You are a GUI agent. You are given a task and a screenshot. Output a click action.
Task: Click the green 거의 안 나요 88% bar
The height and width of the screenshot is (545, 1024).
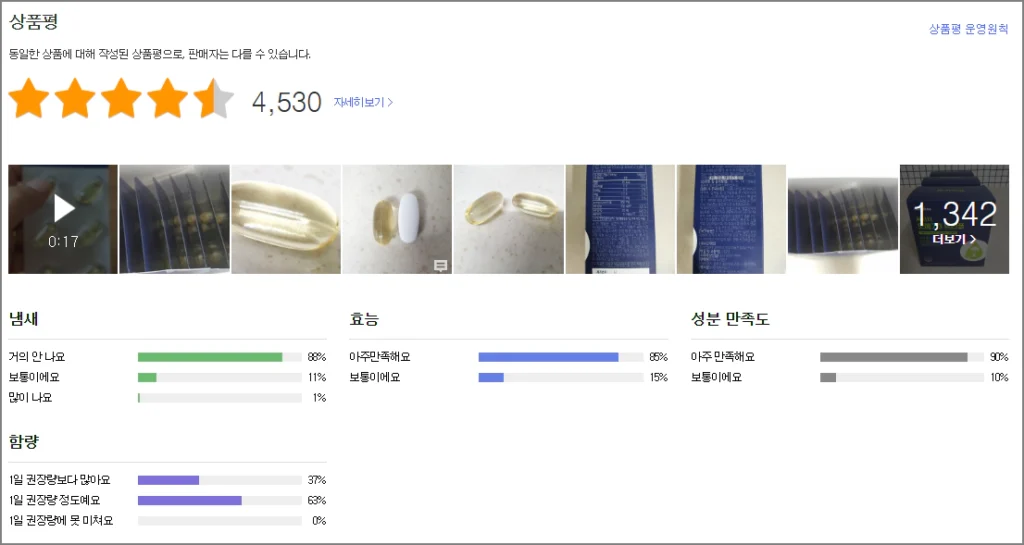click(x=210, y=357)
